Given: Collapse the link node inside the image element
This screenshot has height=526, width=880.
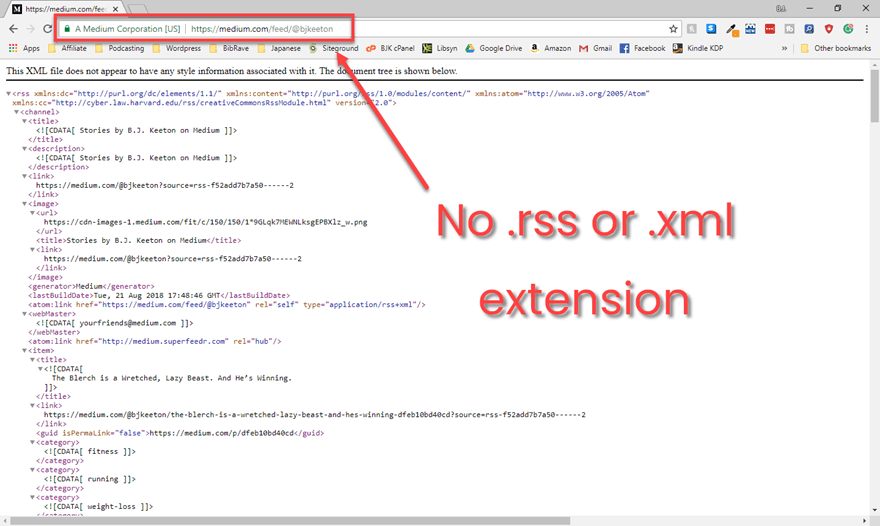Looking at the screenshot, I should 32,249.
